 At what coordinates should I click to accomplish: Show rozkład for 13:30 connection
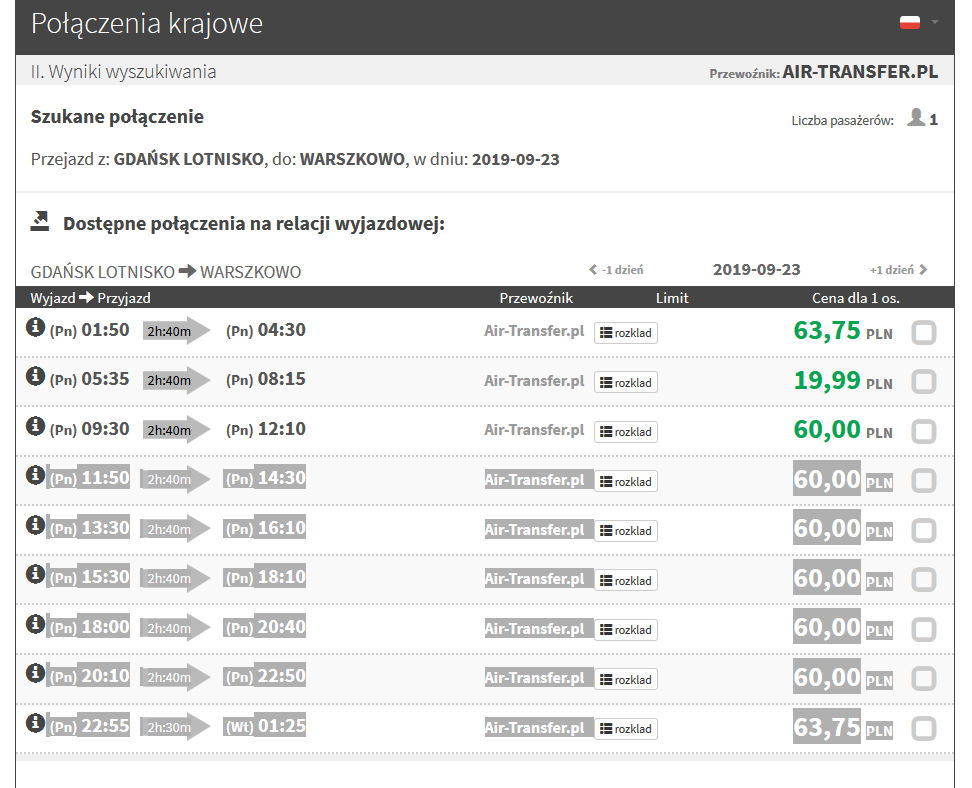tap(625, 531)
